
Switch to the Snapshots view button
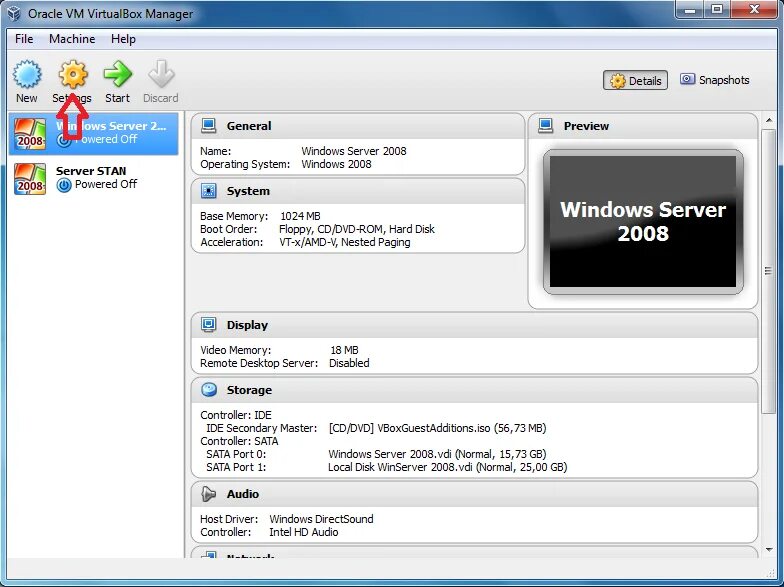(x=714, y=80)
